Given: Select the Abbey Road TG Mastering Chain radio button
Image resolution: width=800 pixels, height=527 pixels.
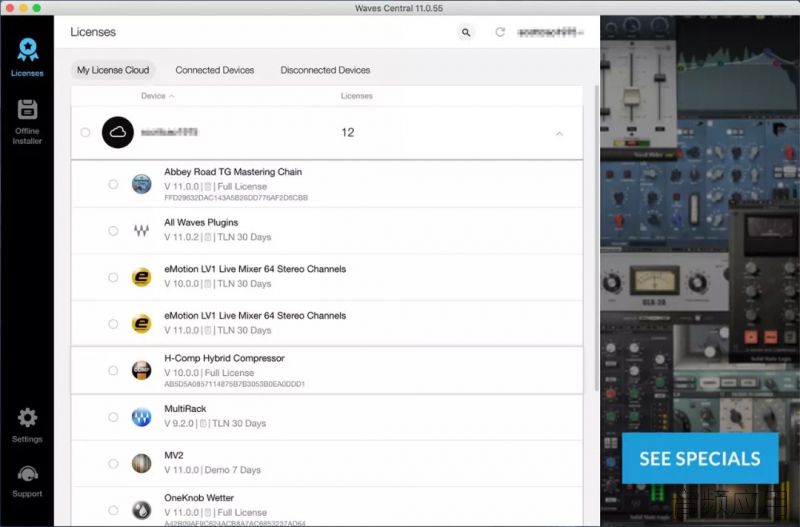Looking at the screenshot, I should point(113,184).
